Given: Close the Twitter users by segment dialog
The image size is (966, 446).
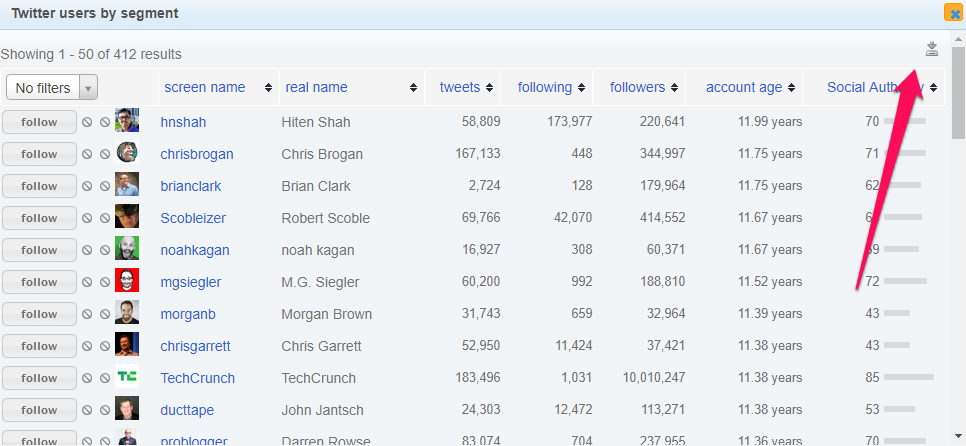Looking at the screenshot, I should (954, 13).
